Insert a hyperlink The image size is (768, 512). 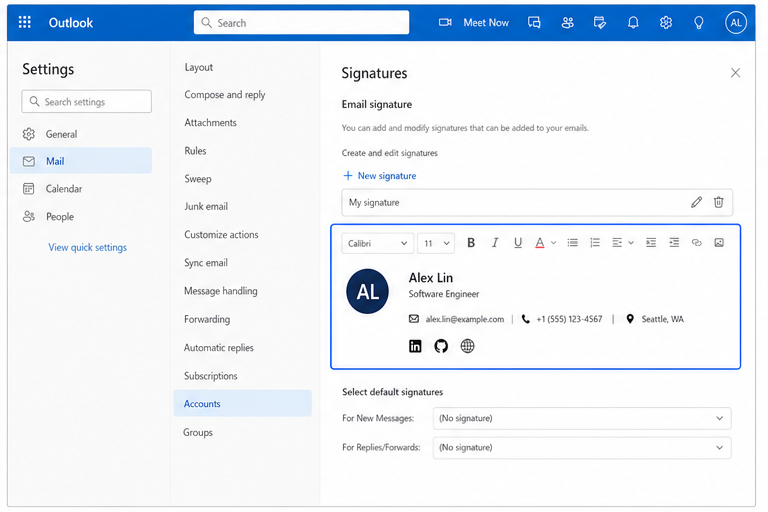point(696,243)
